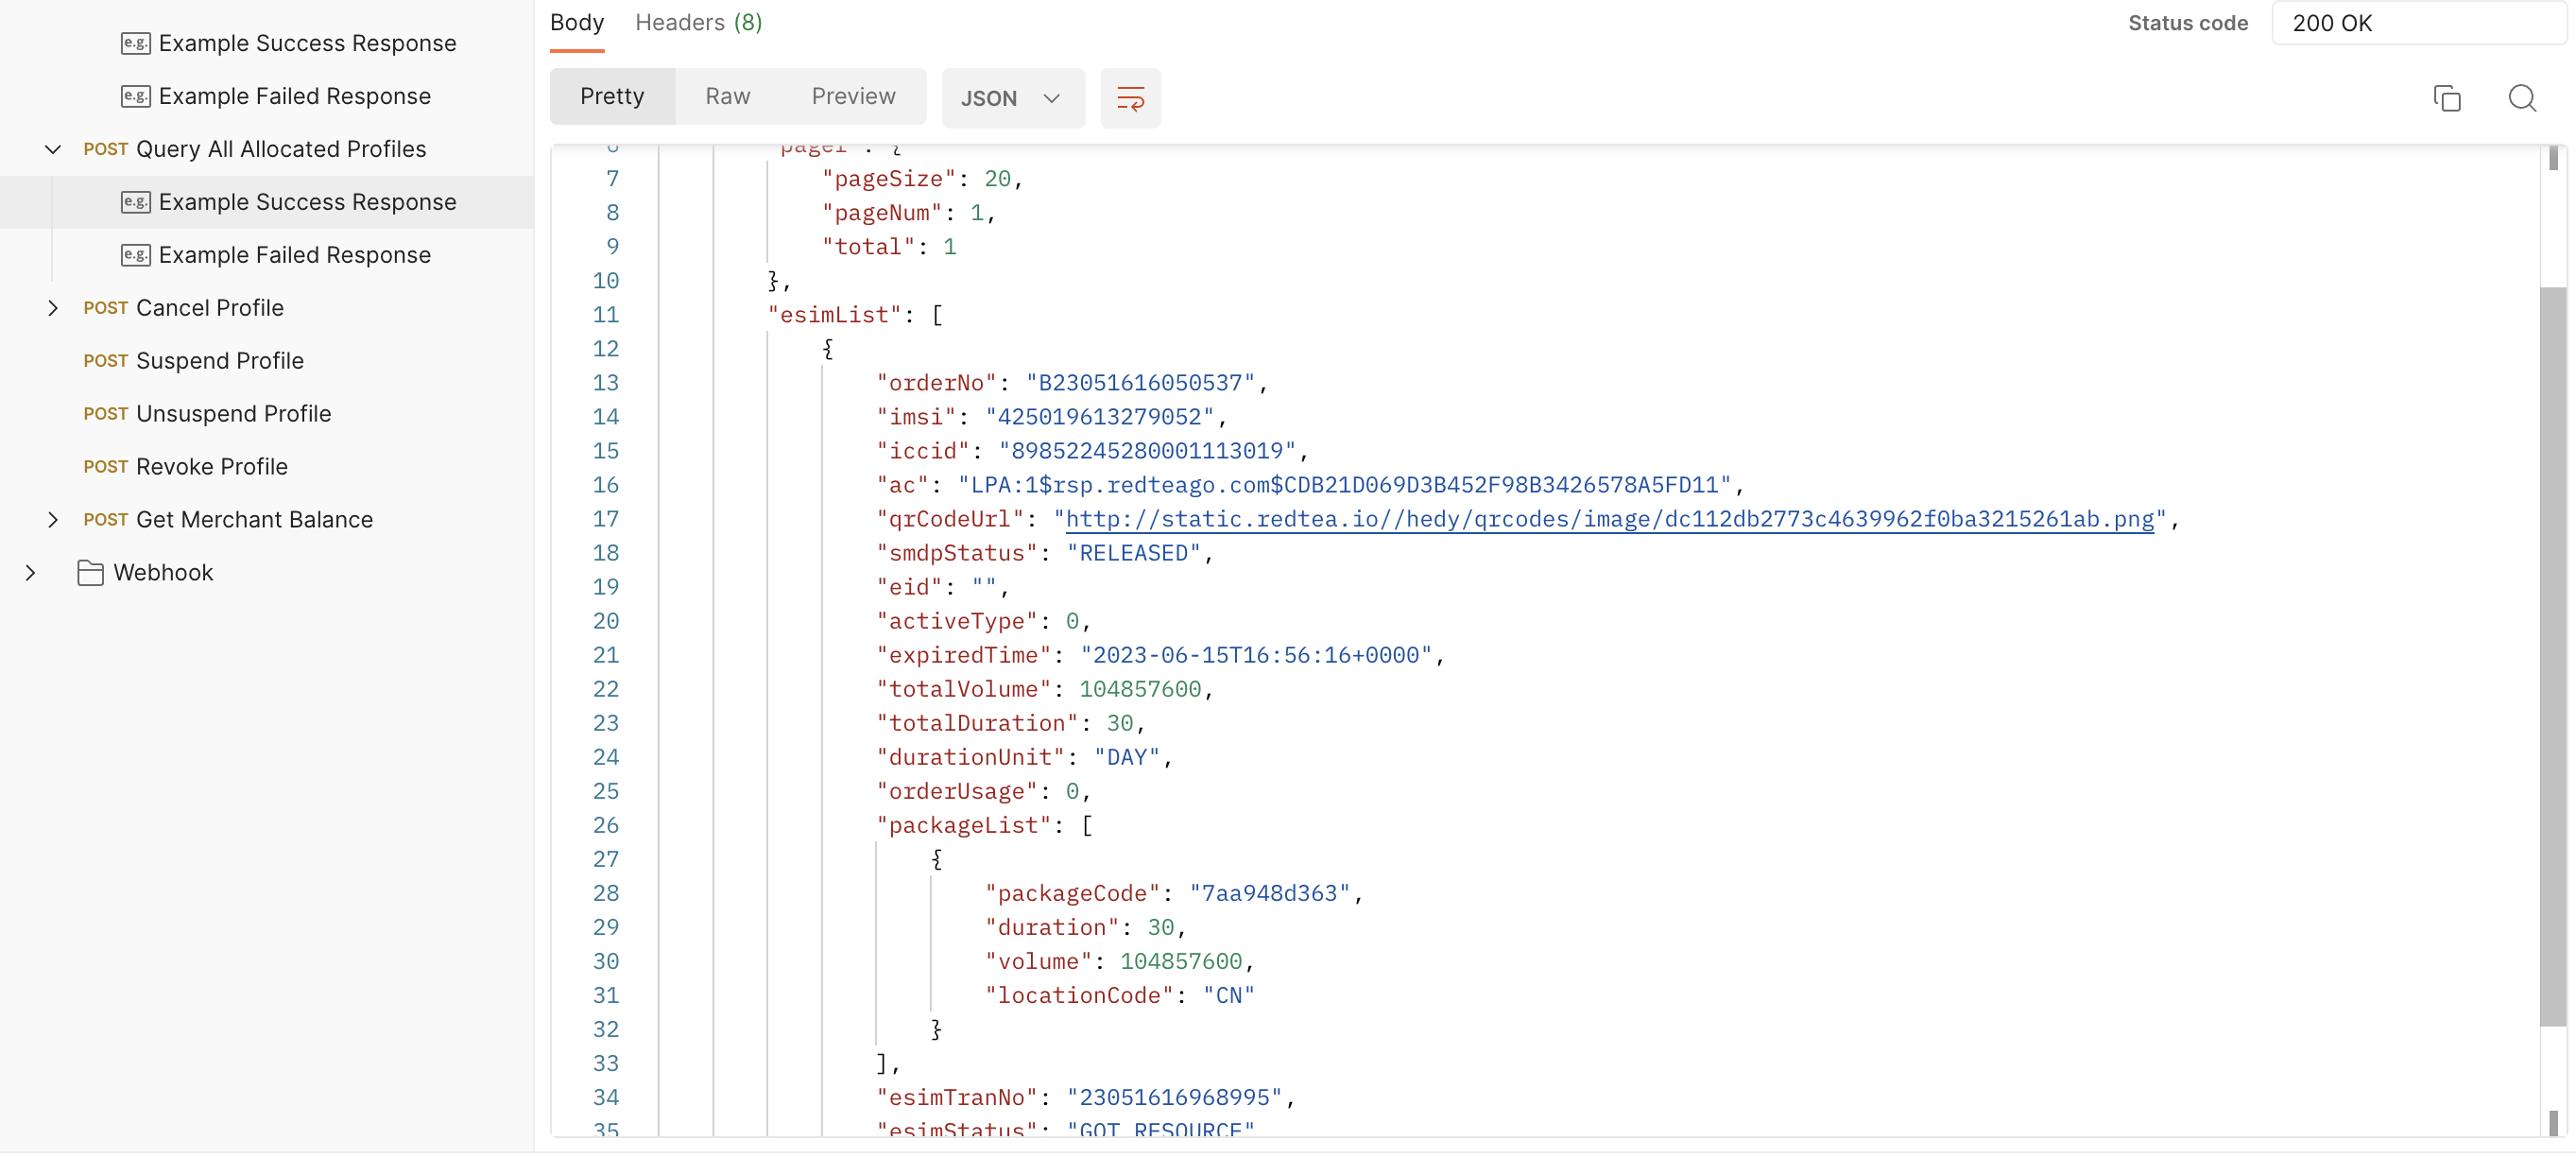The image size is (2576, 1157).
Task: Click the e.g. icon beside topmost Example Success Response
Action: pos(137,43)
